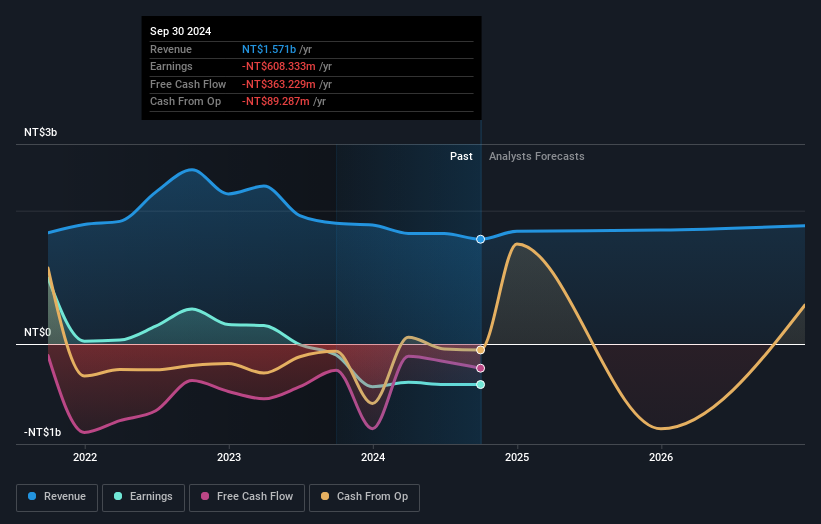Click the Sep 30 2024 tooltip date

coord(181,31)
